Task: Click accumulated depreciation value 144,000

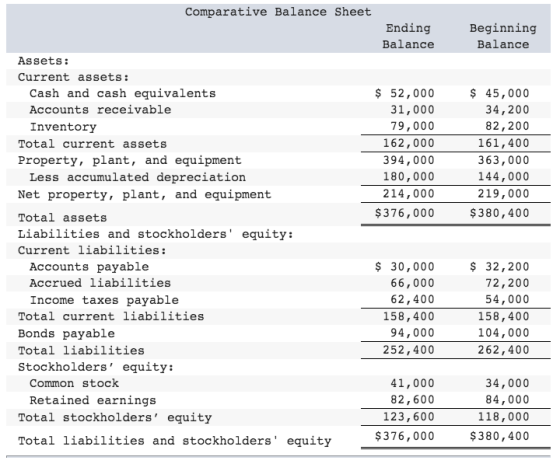Action: [x=504, y=176]
